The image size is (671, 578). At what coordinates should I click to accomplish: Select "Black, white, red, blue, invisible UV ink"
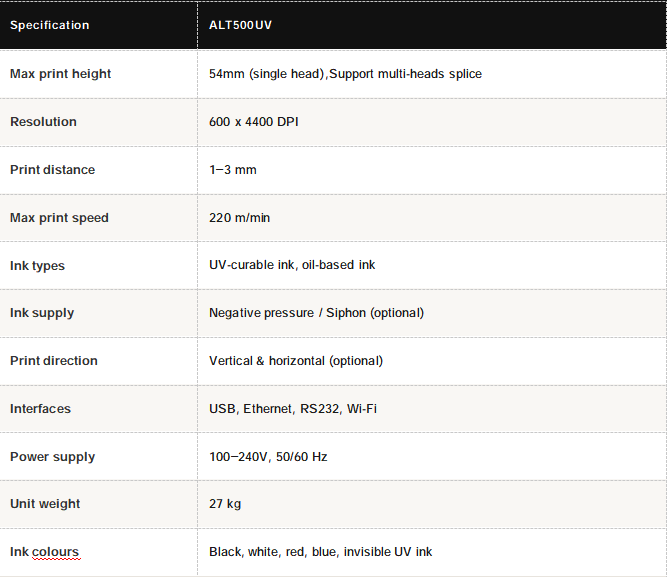pyautogui.click(x=320, y=552)
